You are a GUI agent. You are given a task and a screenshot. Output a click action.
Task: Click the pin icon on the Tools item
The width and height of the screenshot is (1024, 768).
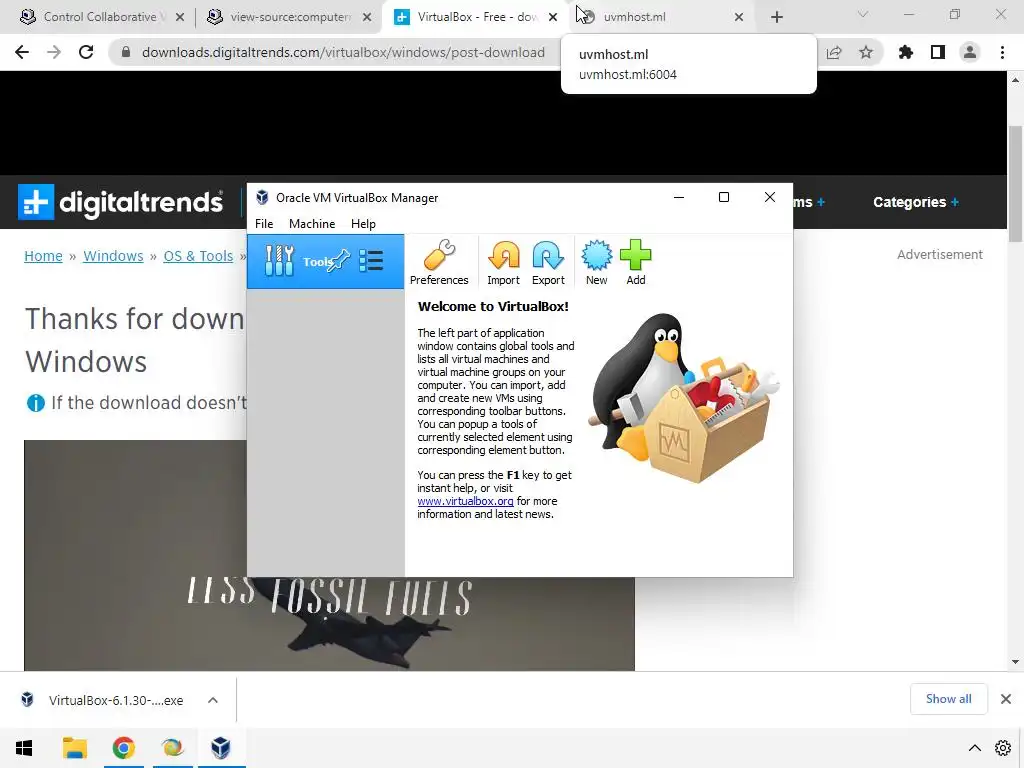[340, 261]
